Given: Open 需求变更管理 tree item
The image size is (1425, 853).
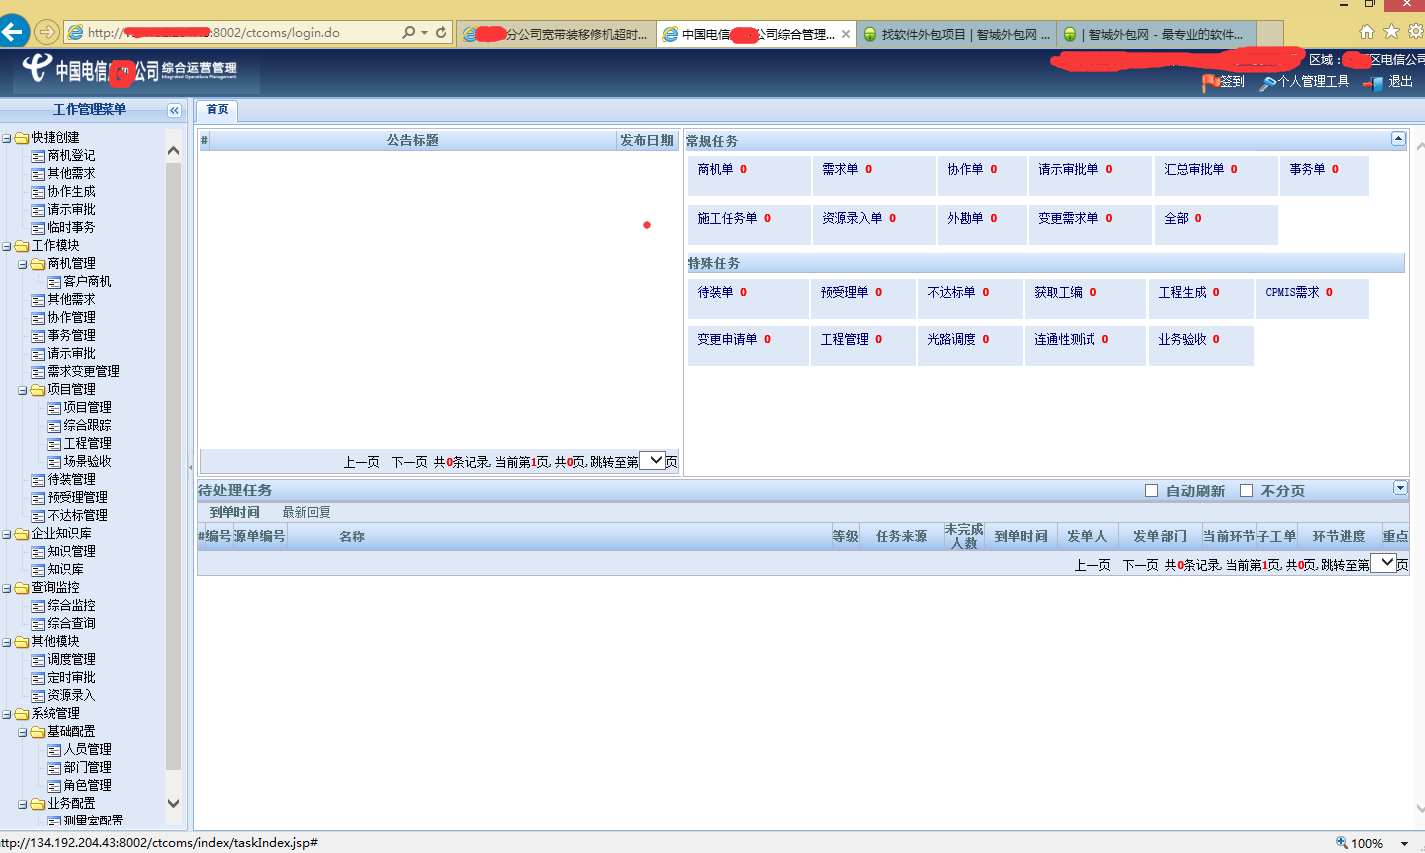Looking at the screenshot, I should (x=83, y=372).
